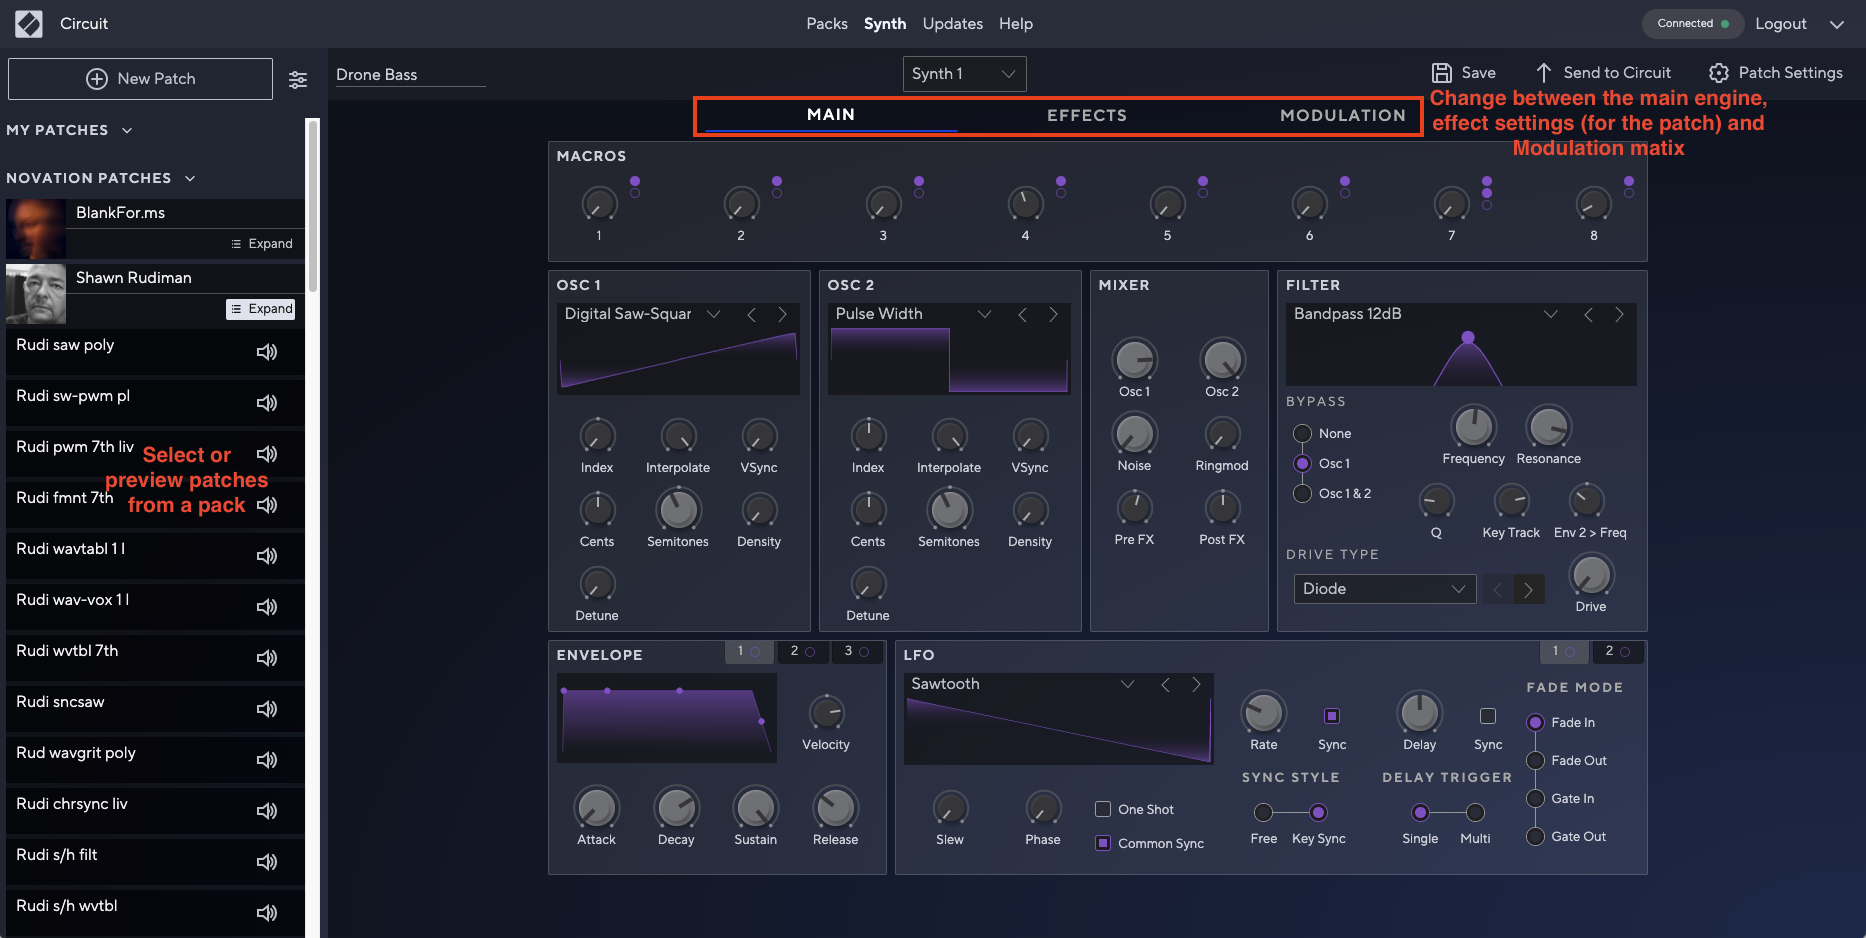This screenshot has width=1866, height=938.
Task: Open the patch filter settings icon
Action: click(298, 80)
